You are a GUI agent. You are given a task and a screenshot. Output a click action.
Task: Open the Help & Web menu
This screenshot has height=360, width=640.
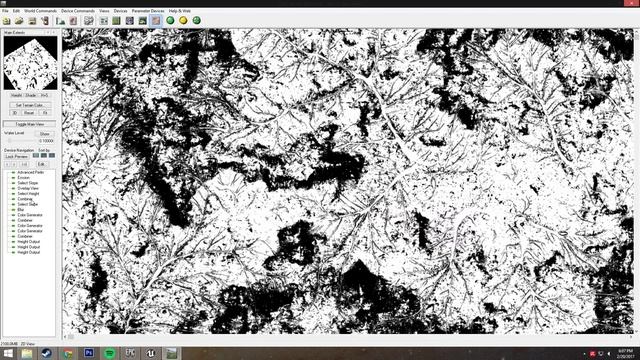tap(180, 11)
